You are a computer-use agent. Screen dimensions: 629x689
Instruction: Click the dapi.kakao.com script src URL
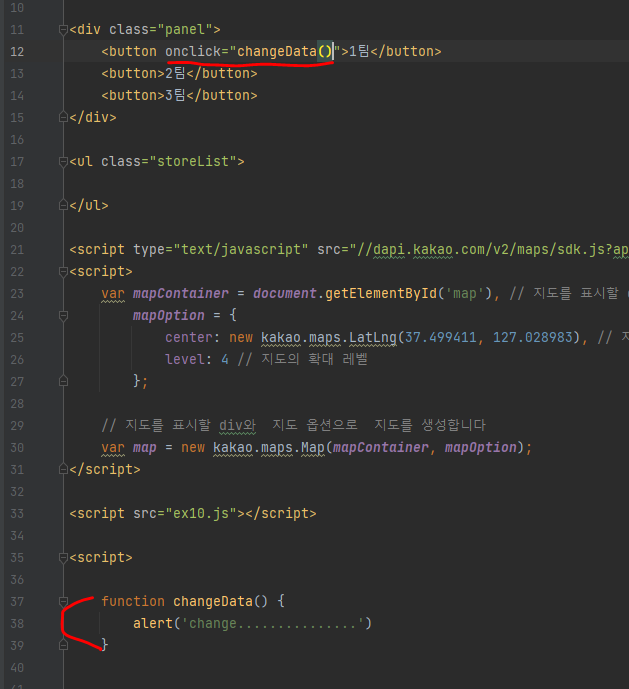pos(489,250)
